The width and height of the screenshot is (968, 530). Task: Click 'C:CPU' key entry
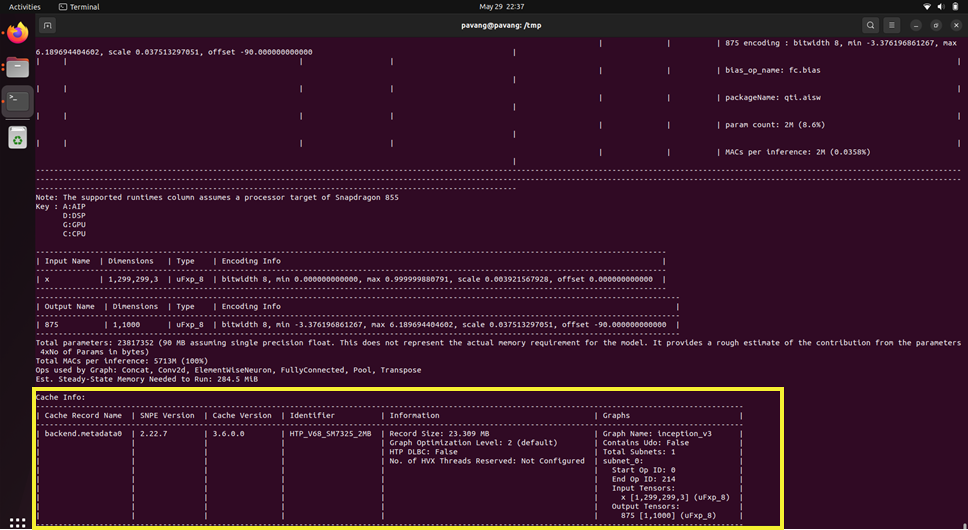pos(74,234)
